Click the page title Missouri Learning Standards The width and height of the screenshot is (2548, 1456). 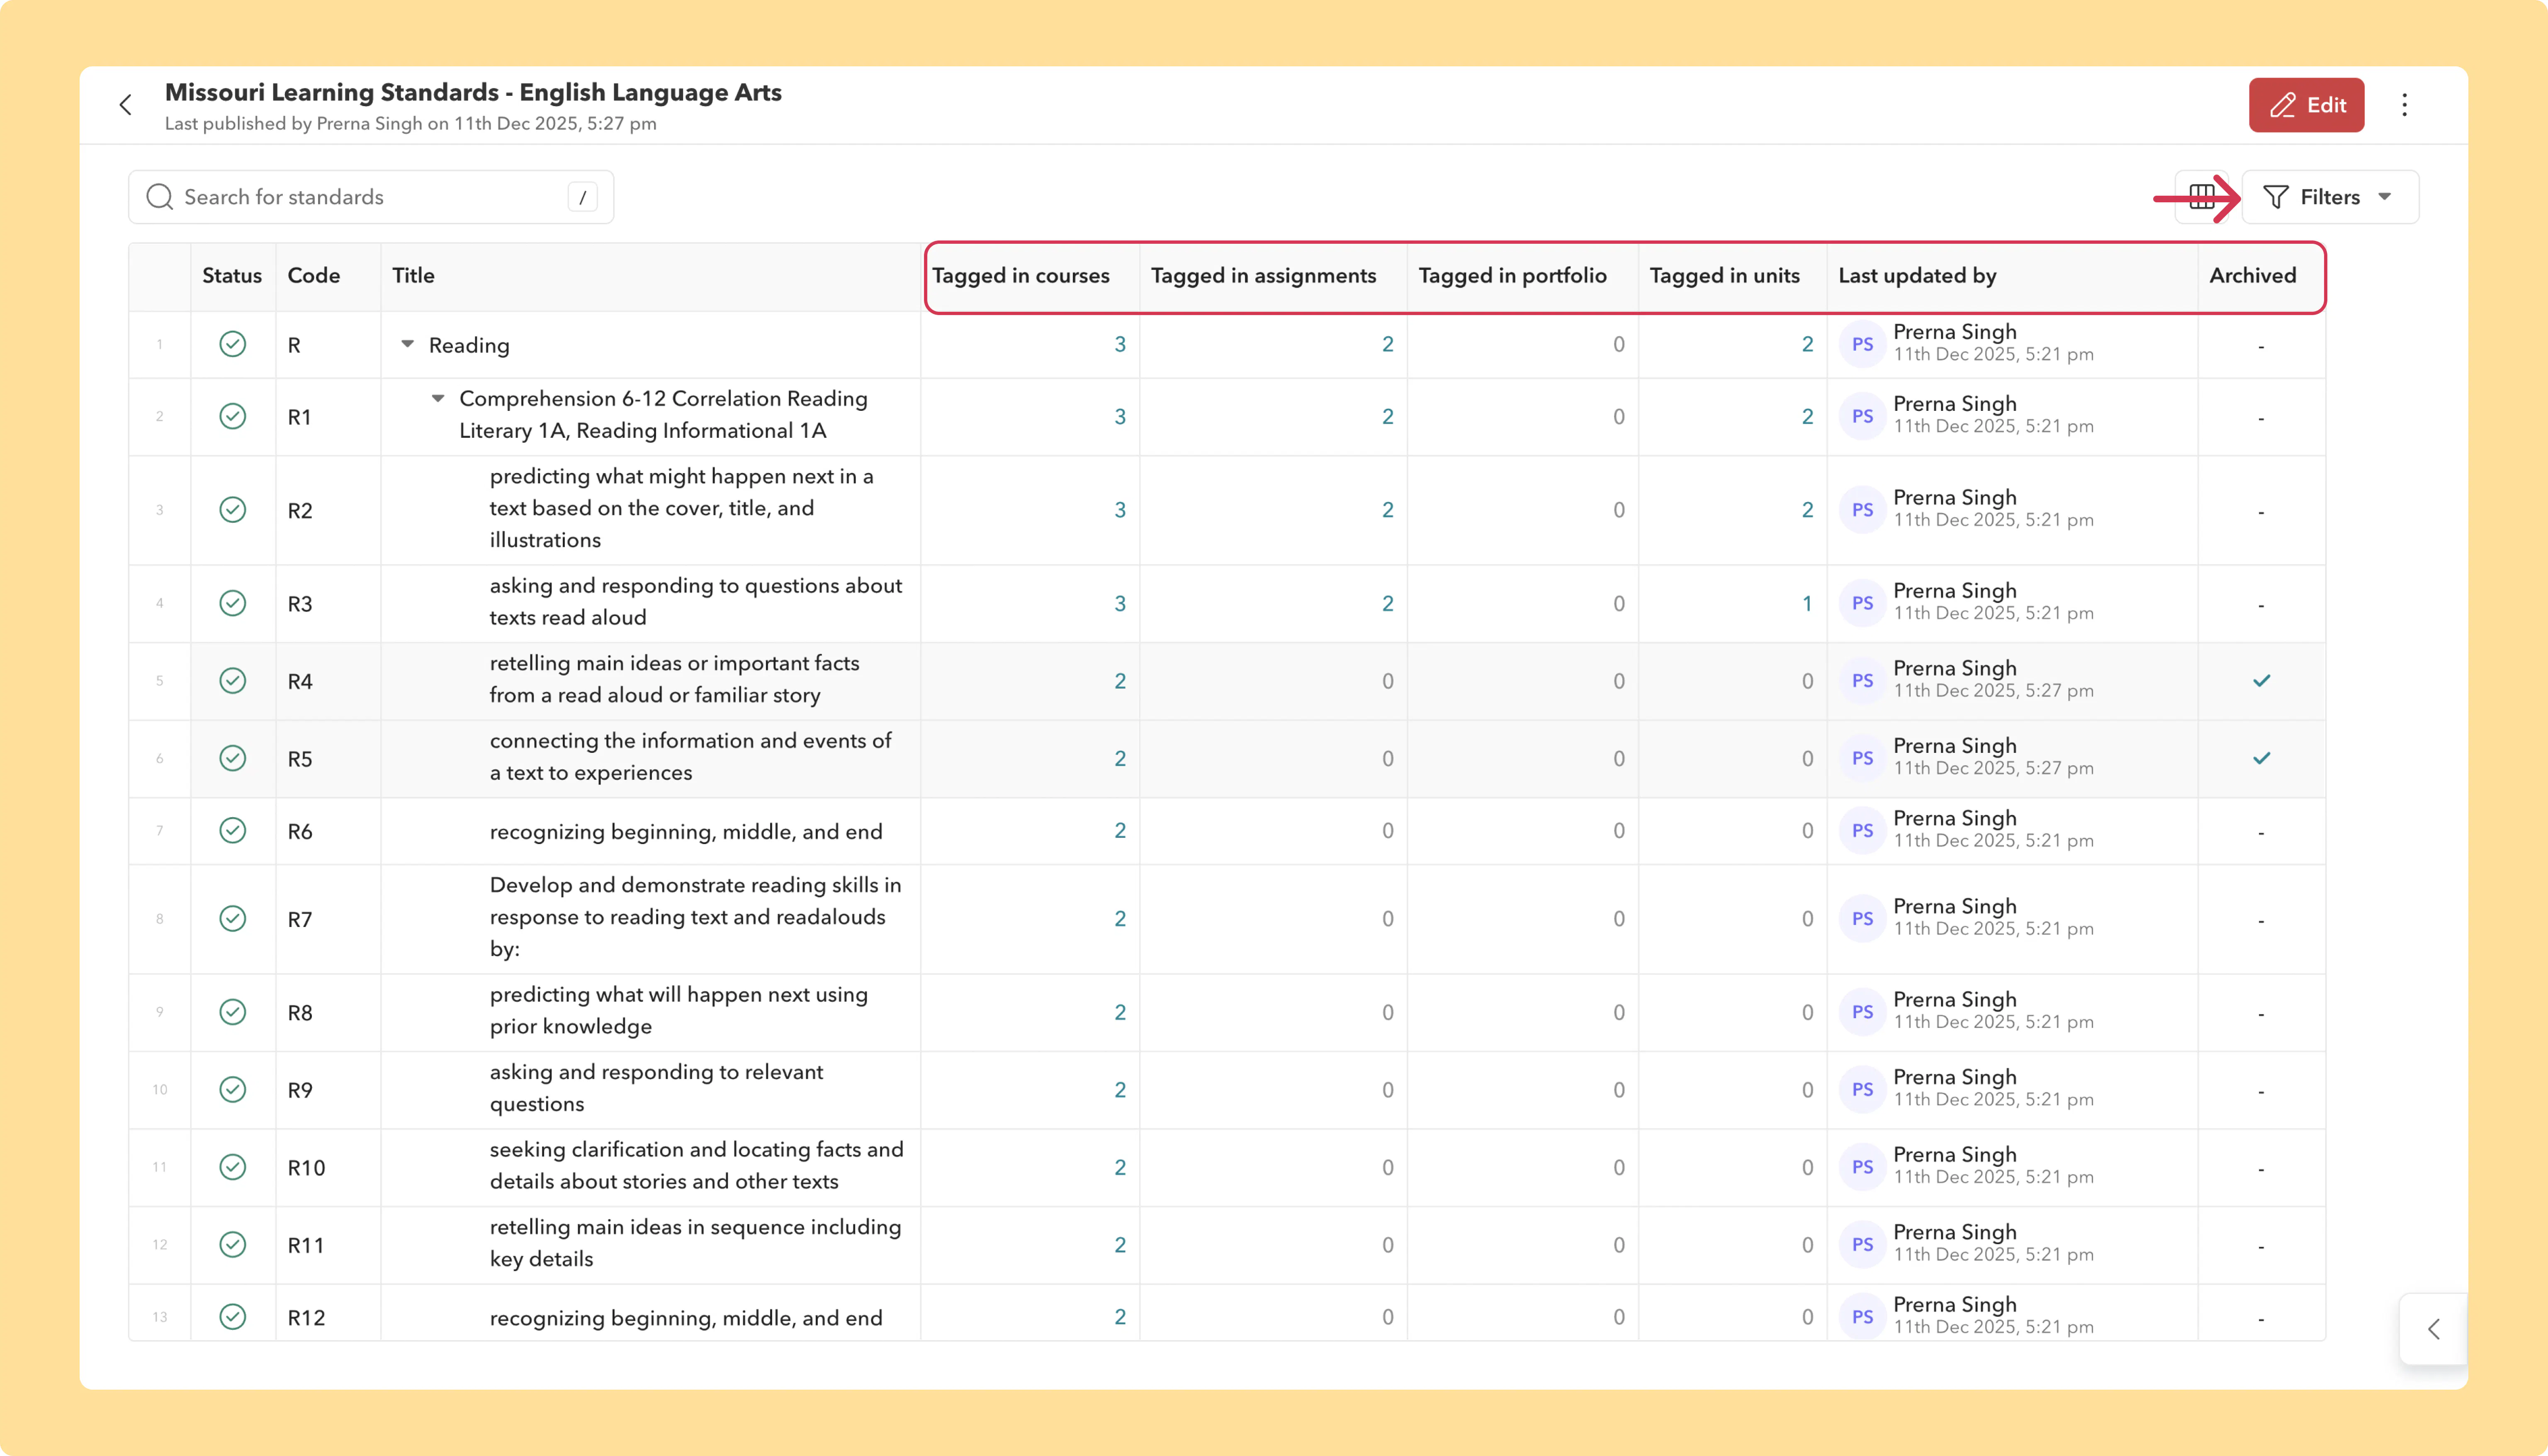pos(473,92)
